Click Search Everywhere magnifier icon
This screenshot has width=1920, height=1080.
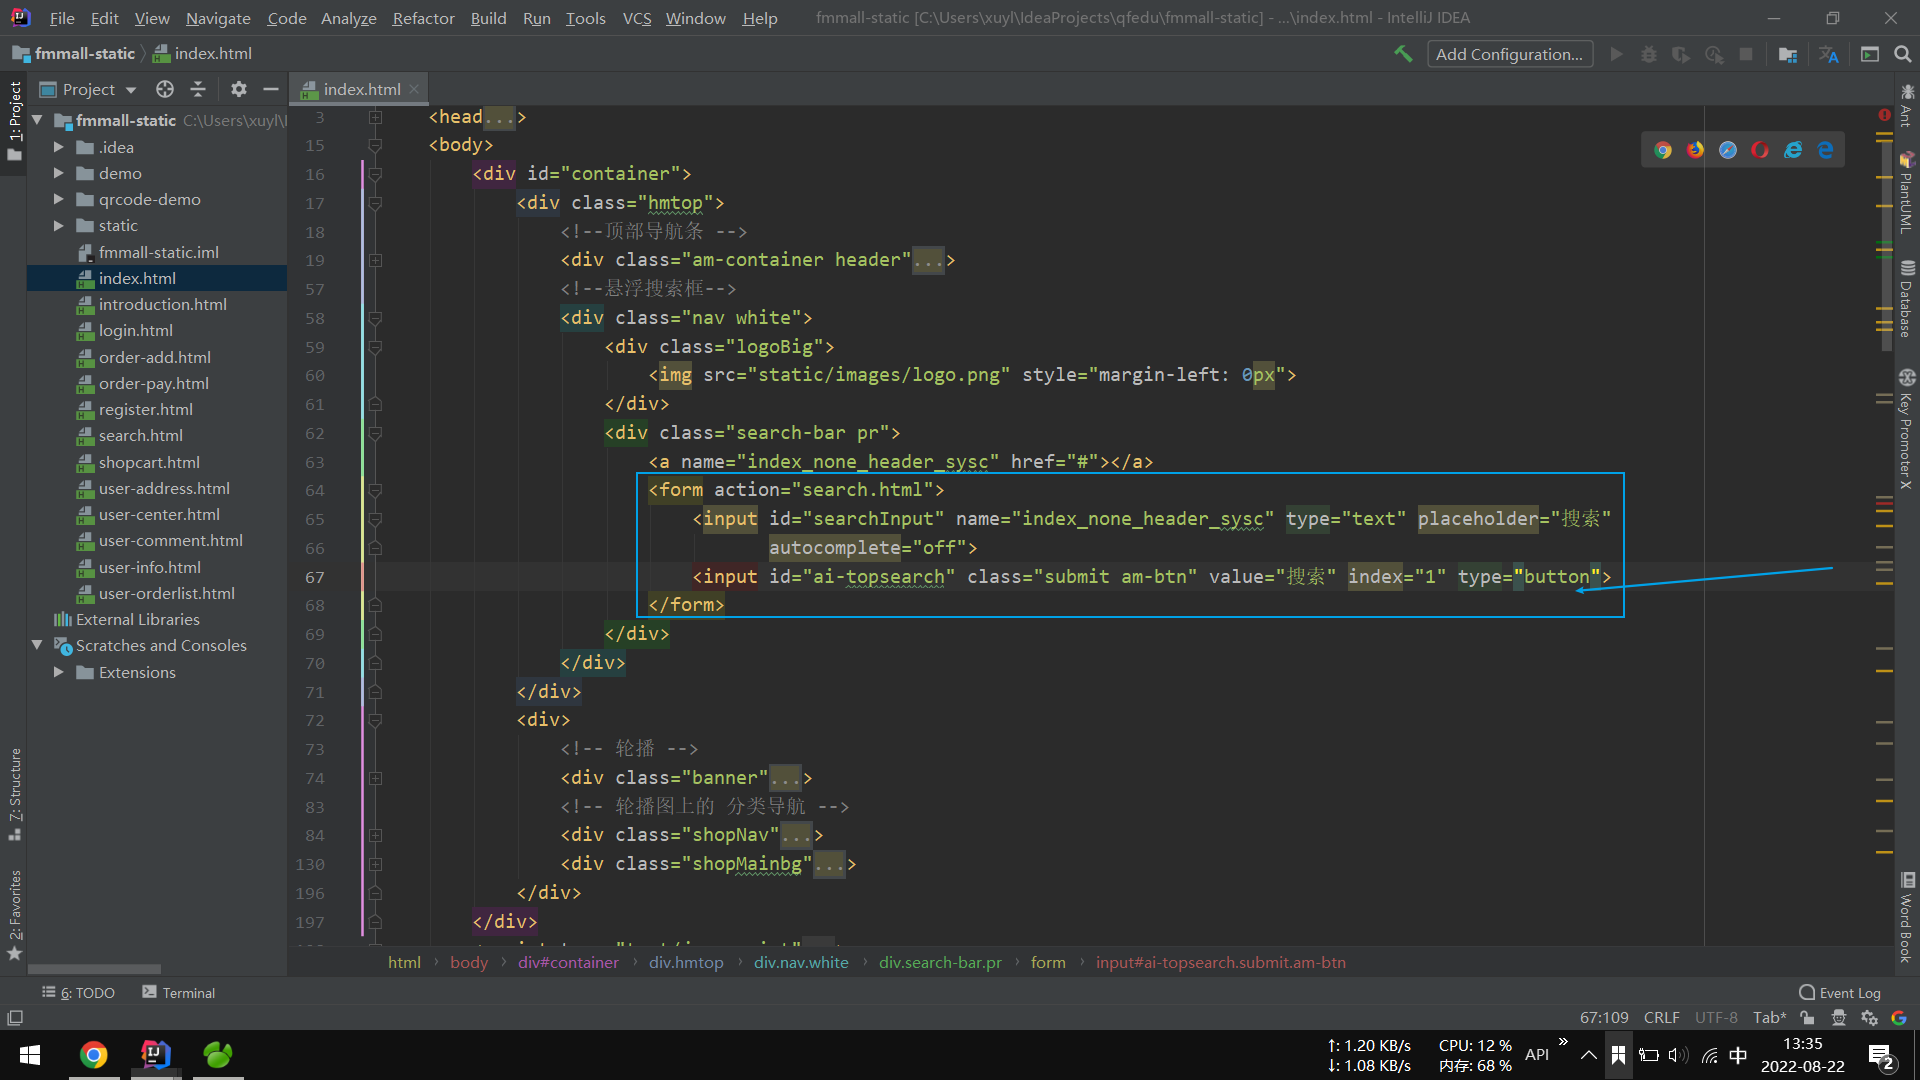point(1903,54)
